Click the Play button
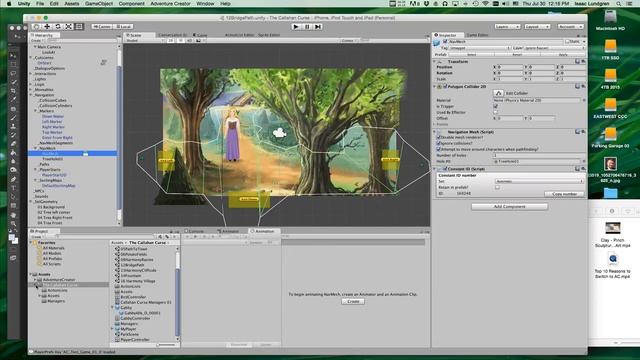 coord(296,27)
